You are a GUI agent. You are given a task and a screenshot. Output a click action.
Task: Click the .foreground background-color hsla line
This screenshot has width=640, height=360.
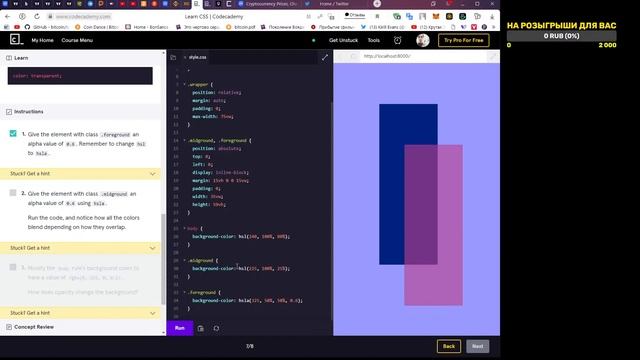coord(247,300)
